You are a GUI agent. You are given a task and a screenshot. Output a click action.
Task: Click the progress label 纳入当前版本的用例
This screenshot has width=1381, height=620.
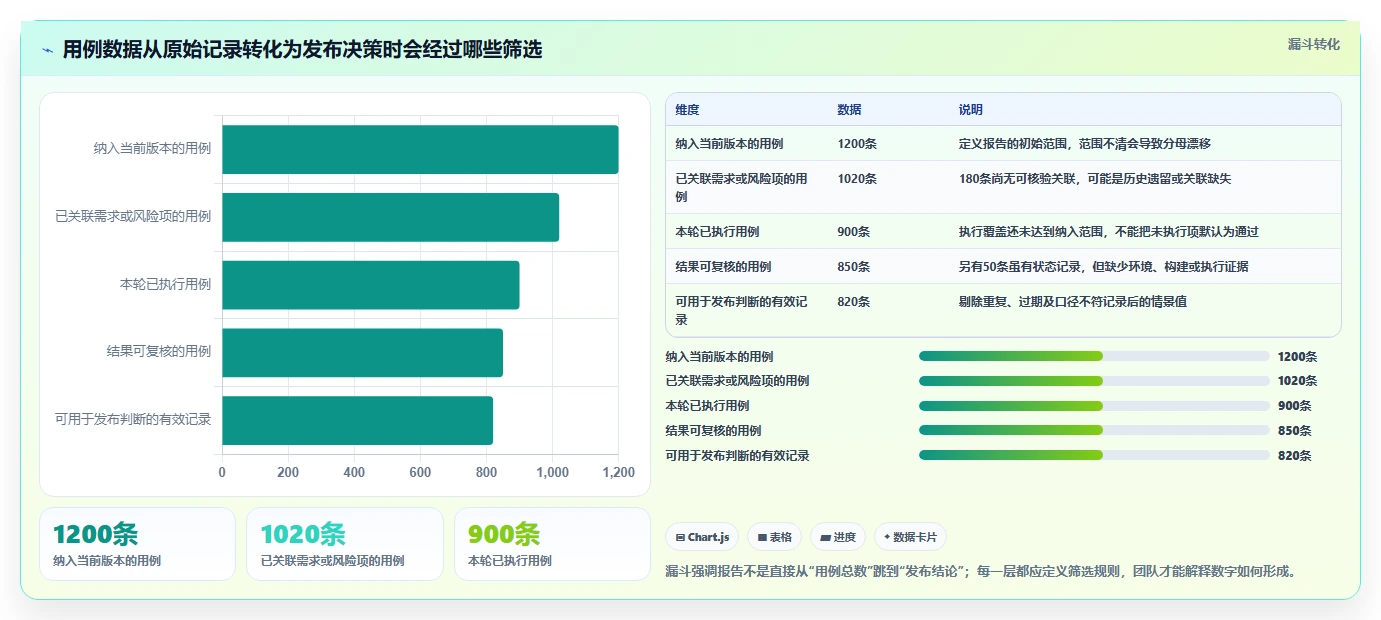click(x=719, y=357)
